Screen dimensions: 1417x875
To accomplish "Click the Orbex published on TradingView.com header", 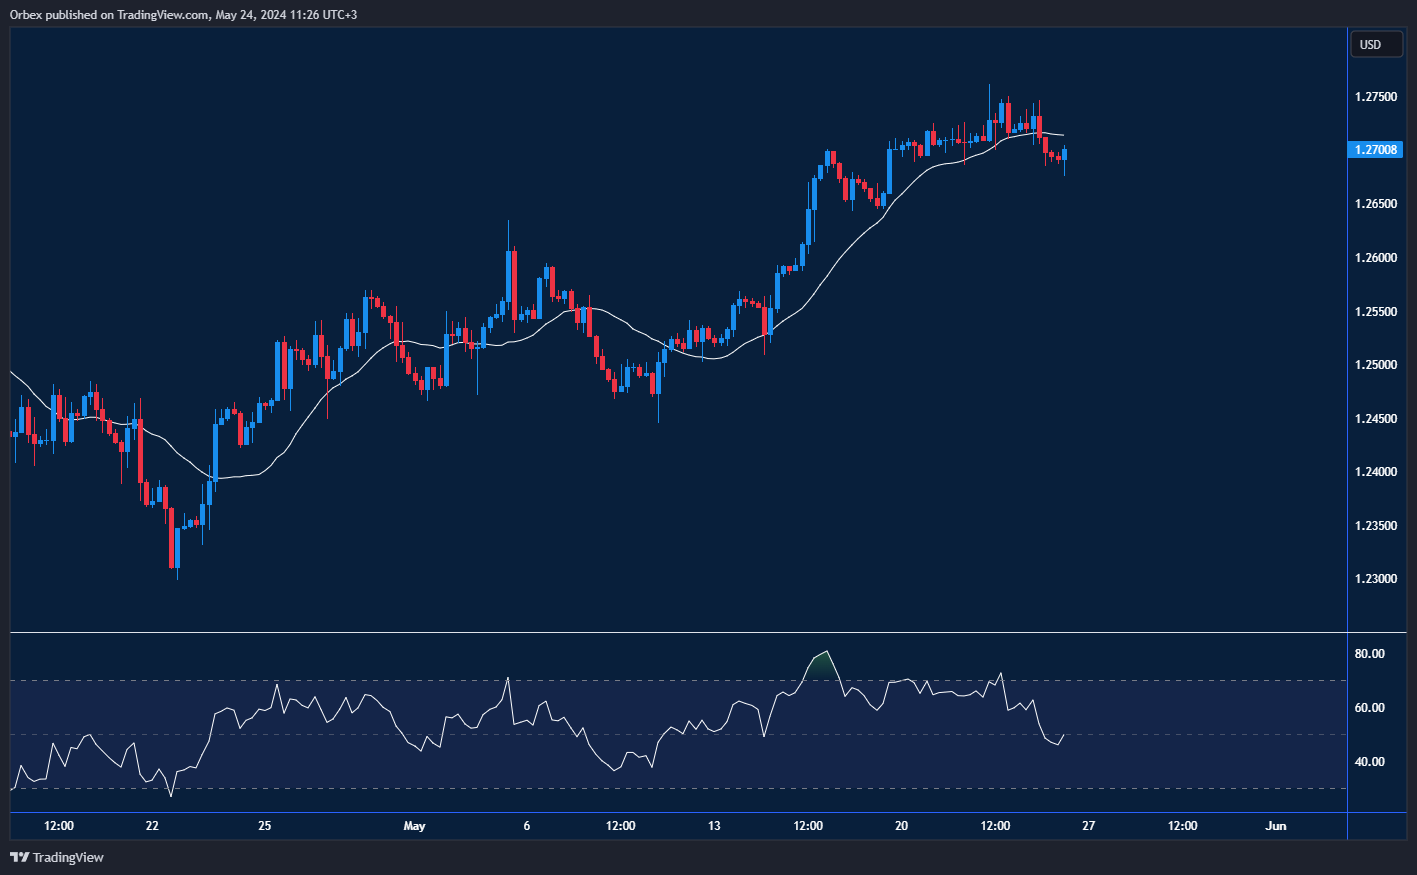I will coord(183,14).
